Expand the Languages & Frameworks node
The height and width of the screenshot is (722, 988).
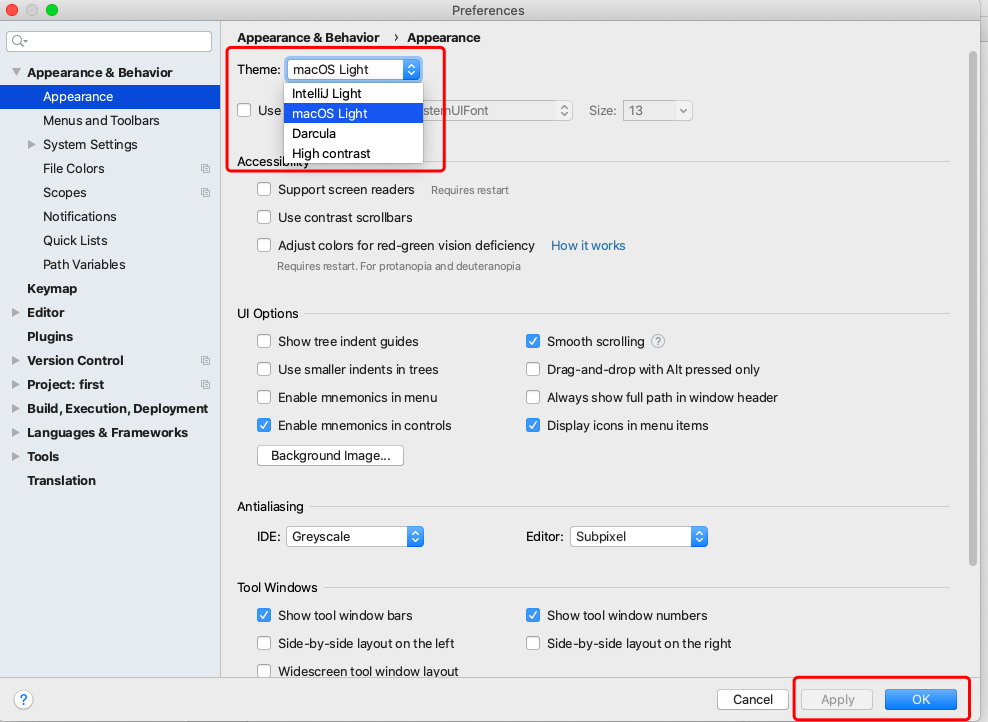coord(16,432)
